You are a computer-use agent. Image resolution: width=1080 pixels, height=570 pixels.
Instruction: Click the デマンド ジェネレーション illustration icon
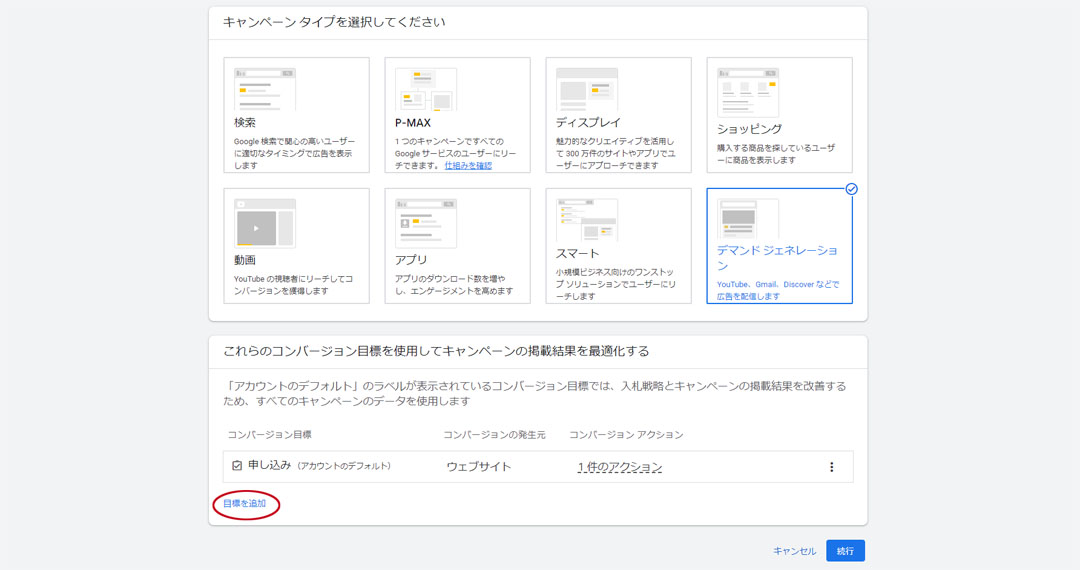749,218
